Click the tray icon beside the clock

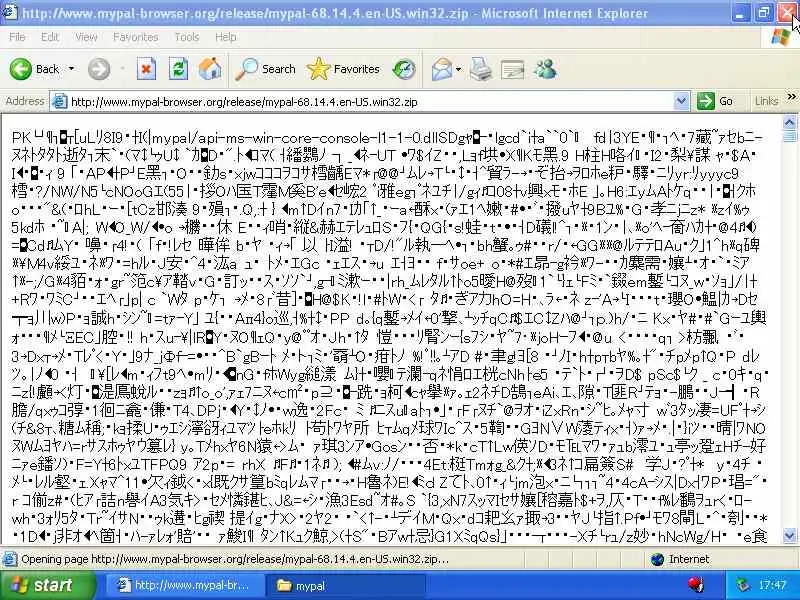pyautogui.click(x=744, y=585)
